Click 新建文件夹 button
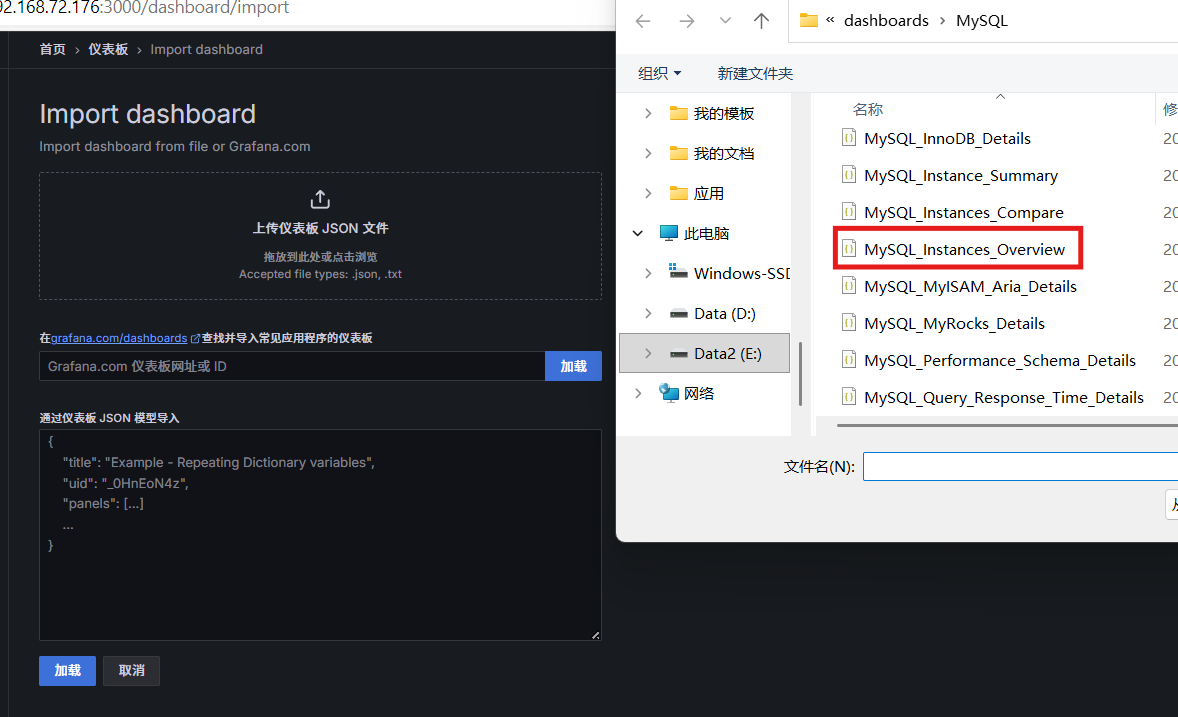The width and height of the screenshot is (1178, 717). click(755, 73)
